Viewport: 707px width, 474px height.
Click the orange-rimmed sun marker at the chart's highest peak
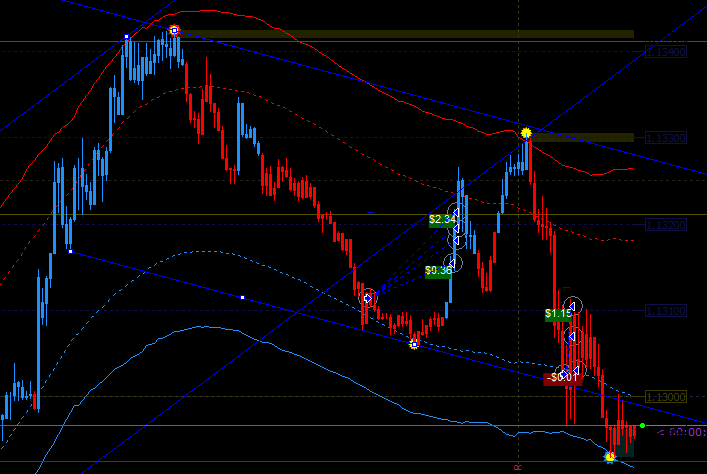pos(174,31)
